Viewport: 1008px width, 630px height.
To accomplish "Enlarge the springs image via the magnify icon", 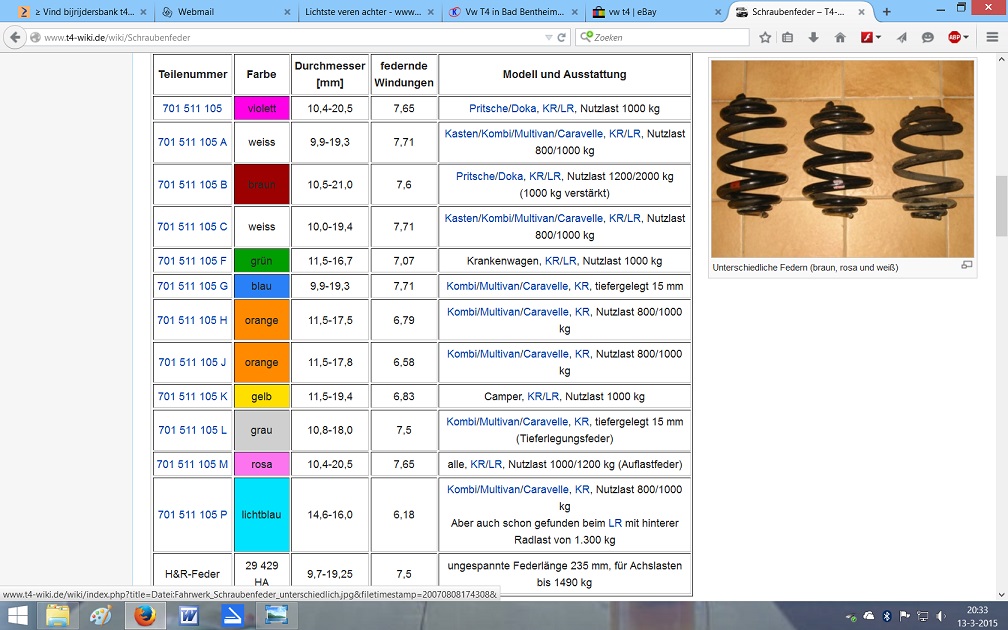I will pos(966,266).
